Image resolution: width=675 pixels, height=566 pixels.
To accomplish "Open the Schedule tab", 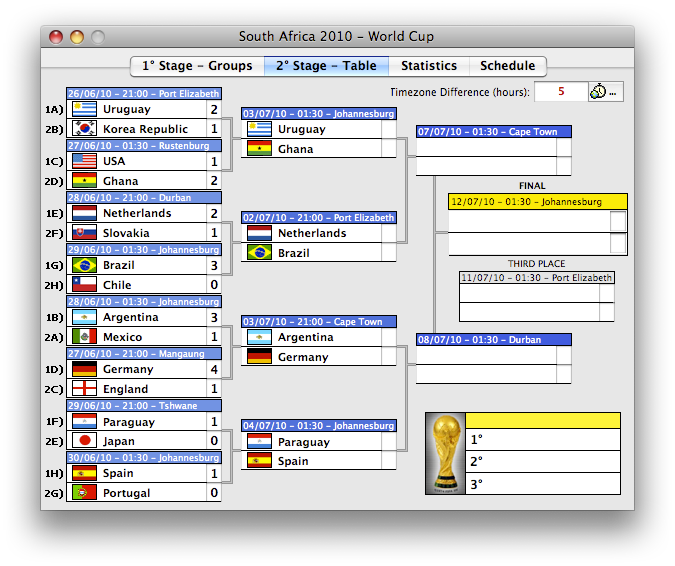I will 508,66.
